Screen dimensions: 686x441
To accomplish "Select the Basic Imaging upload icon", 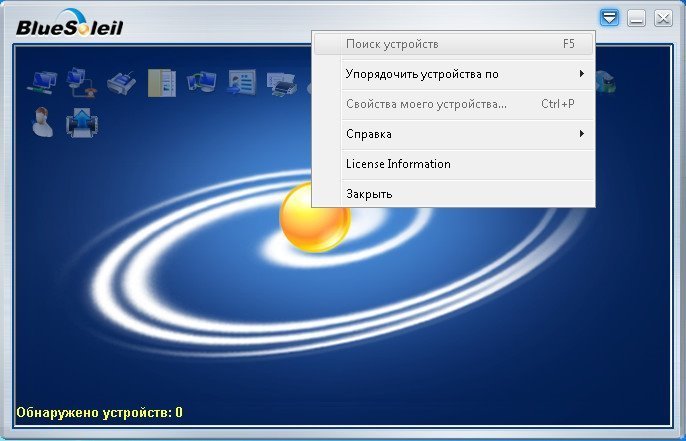I will (82, 123).
